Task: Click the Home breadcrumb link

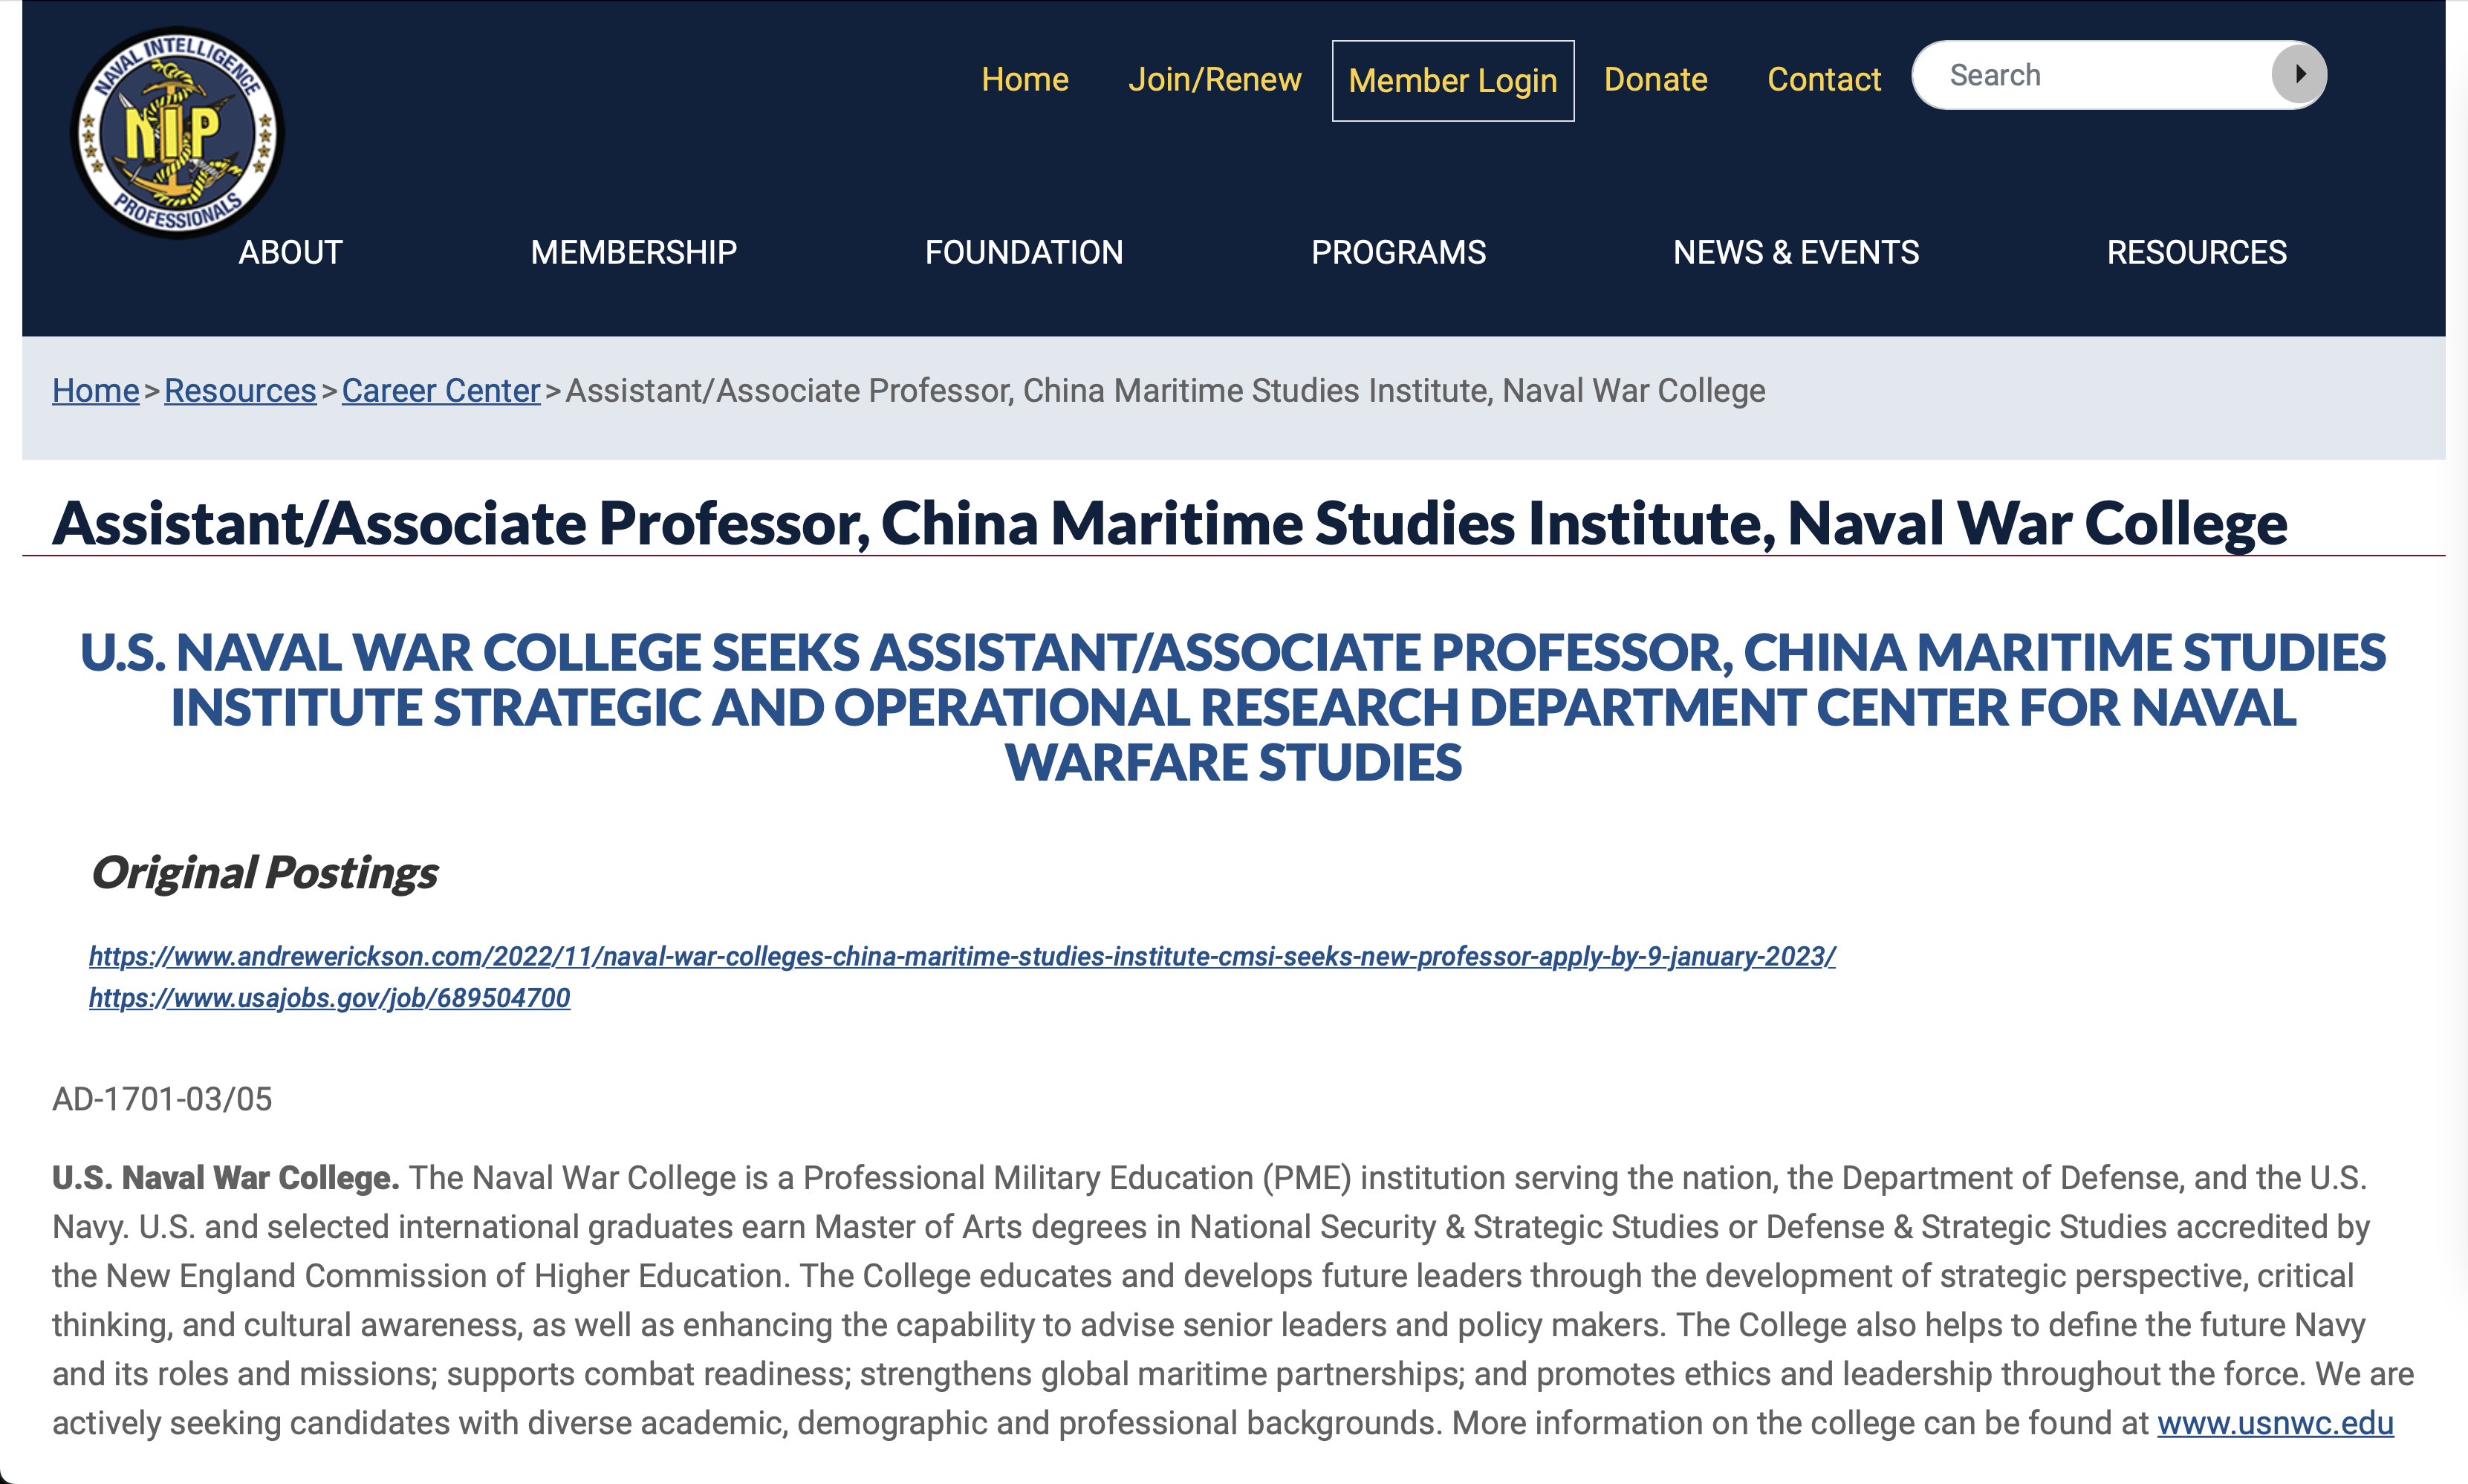Action: [x=95, y=391]
